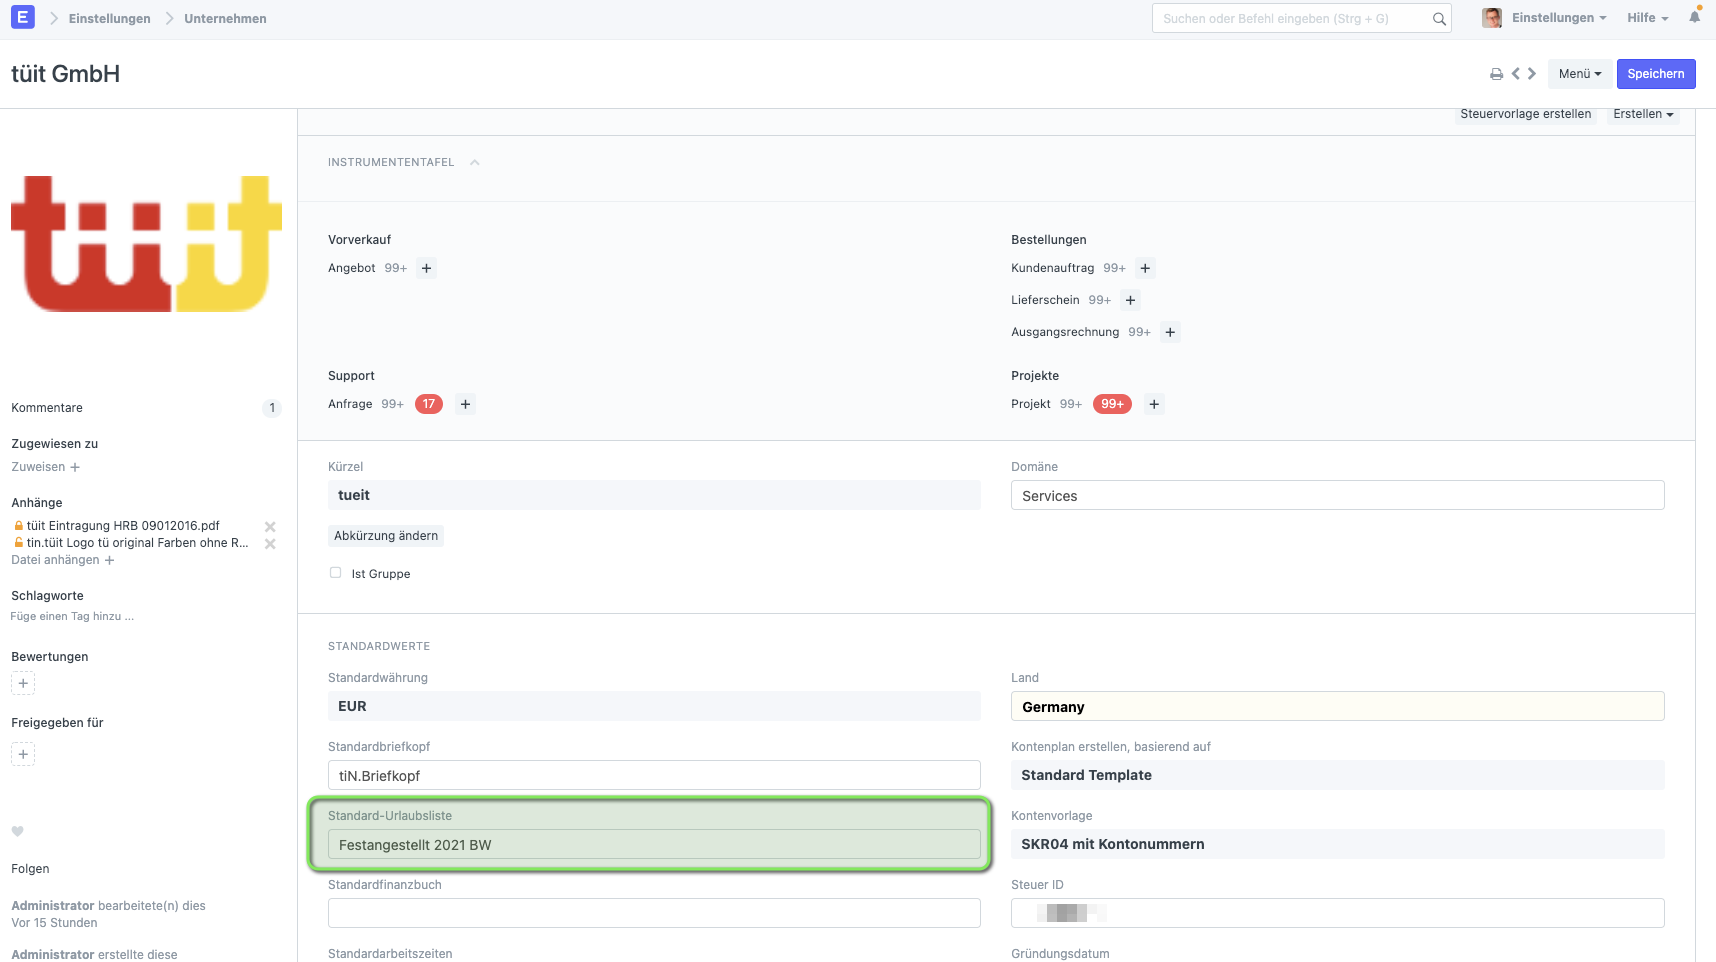This screenshot has height=962, width=1716.
Task: Open the Domäne field with Services
Action: pyautogui.click(x=1338, y=496)
